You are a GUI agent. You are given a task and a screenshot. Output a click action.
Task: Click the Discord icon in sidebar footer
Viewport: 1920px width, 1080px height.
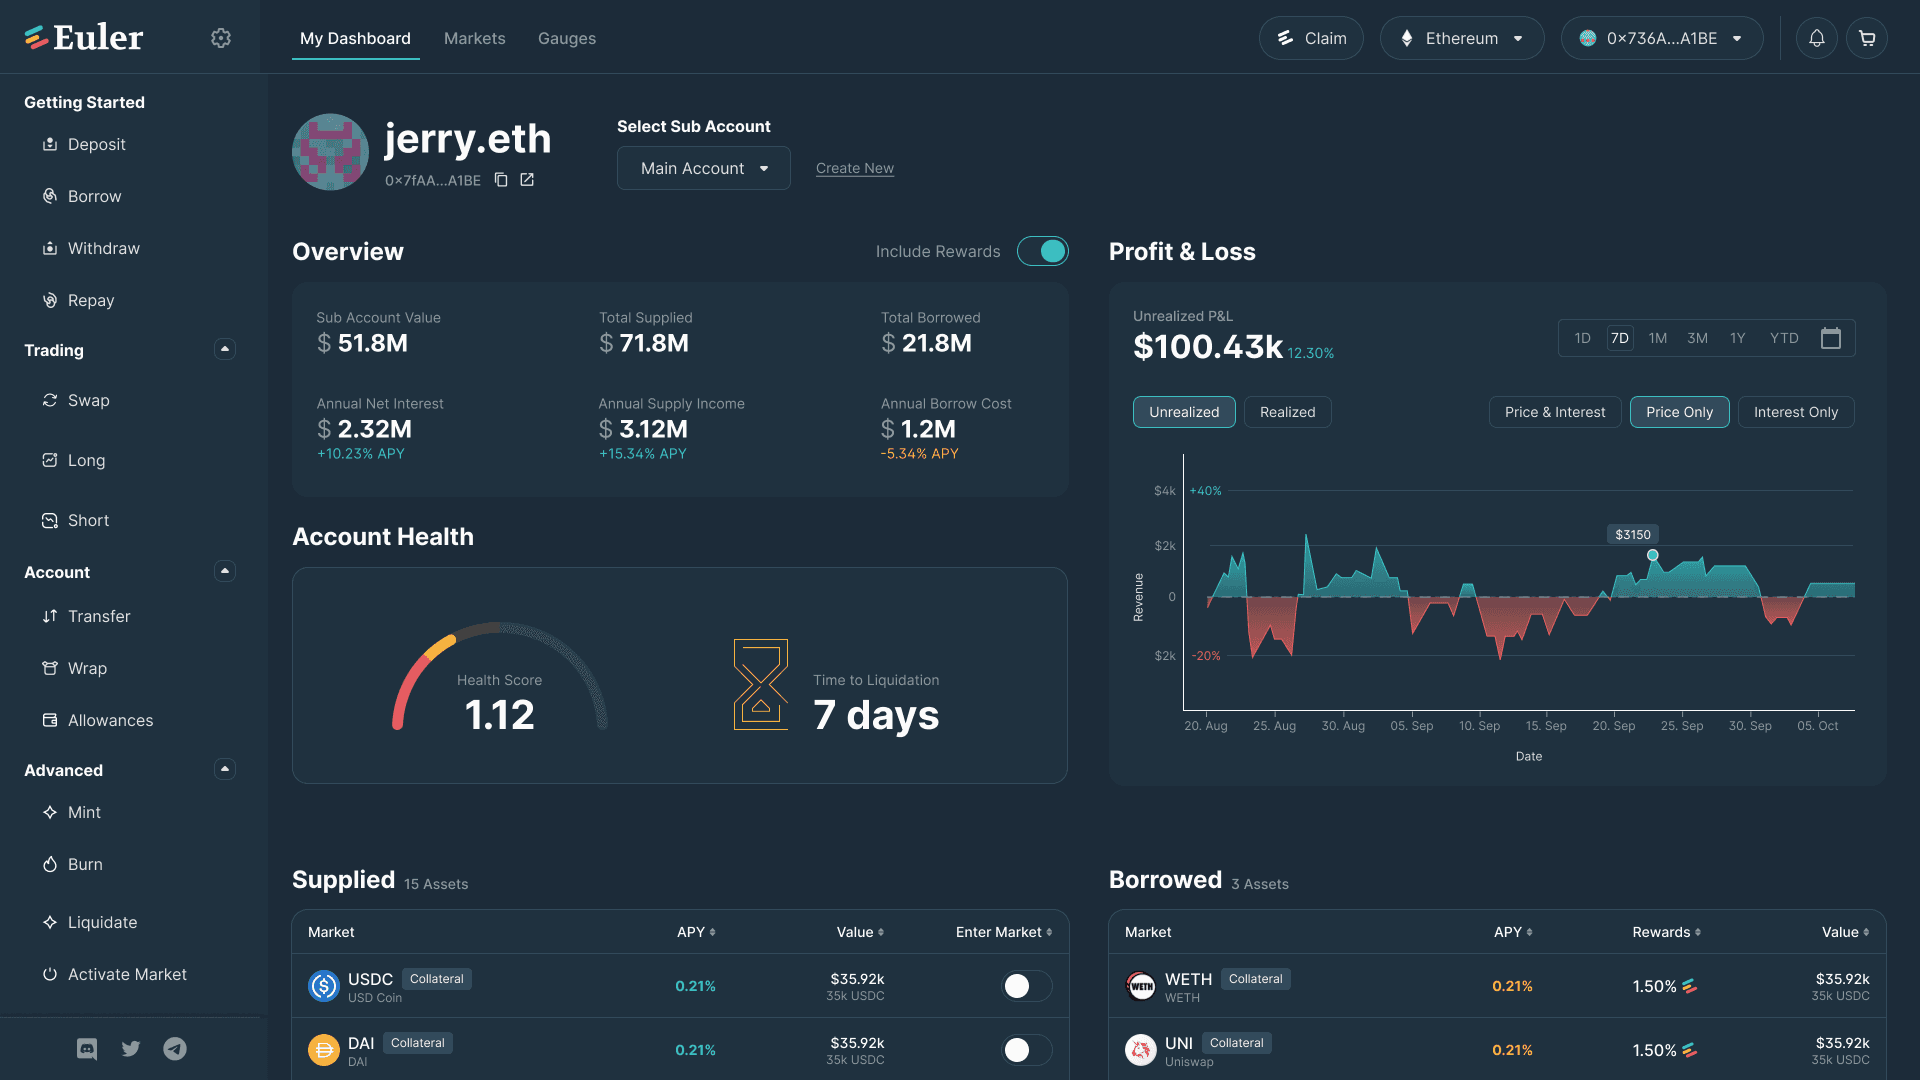coord(87,1048)
